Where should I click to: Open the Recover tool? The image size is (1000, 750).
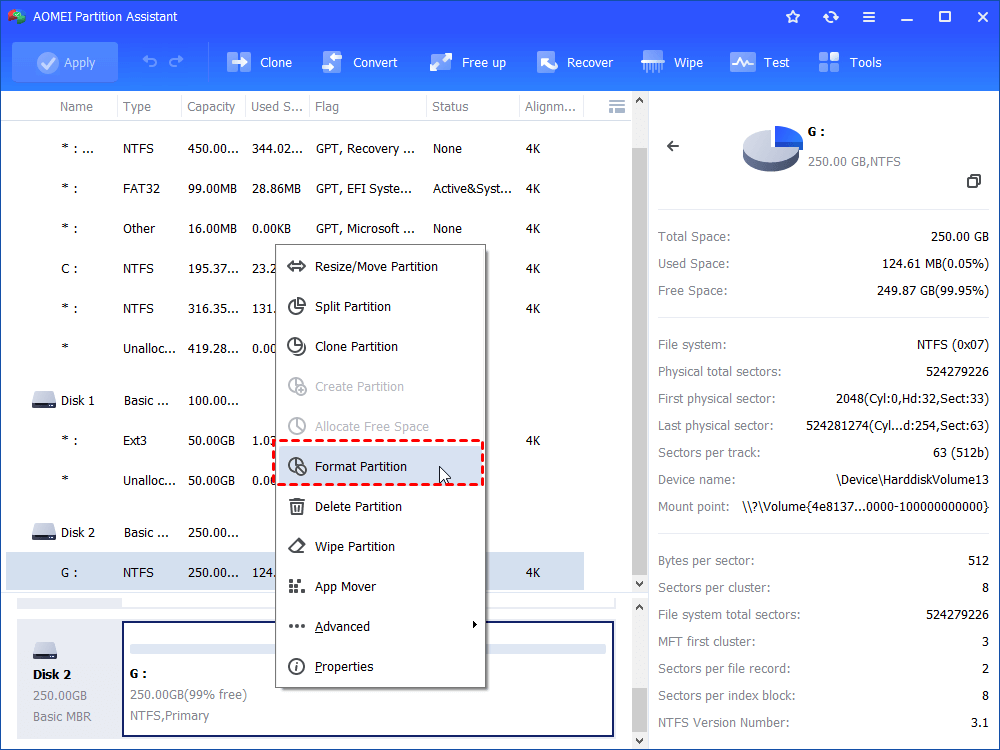coord(575,61)
